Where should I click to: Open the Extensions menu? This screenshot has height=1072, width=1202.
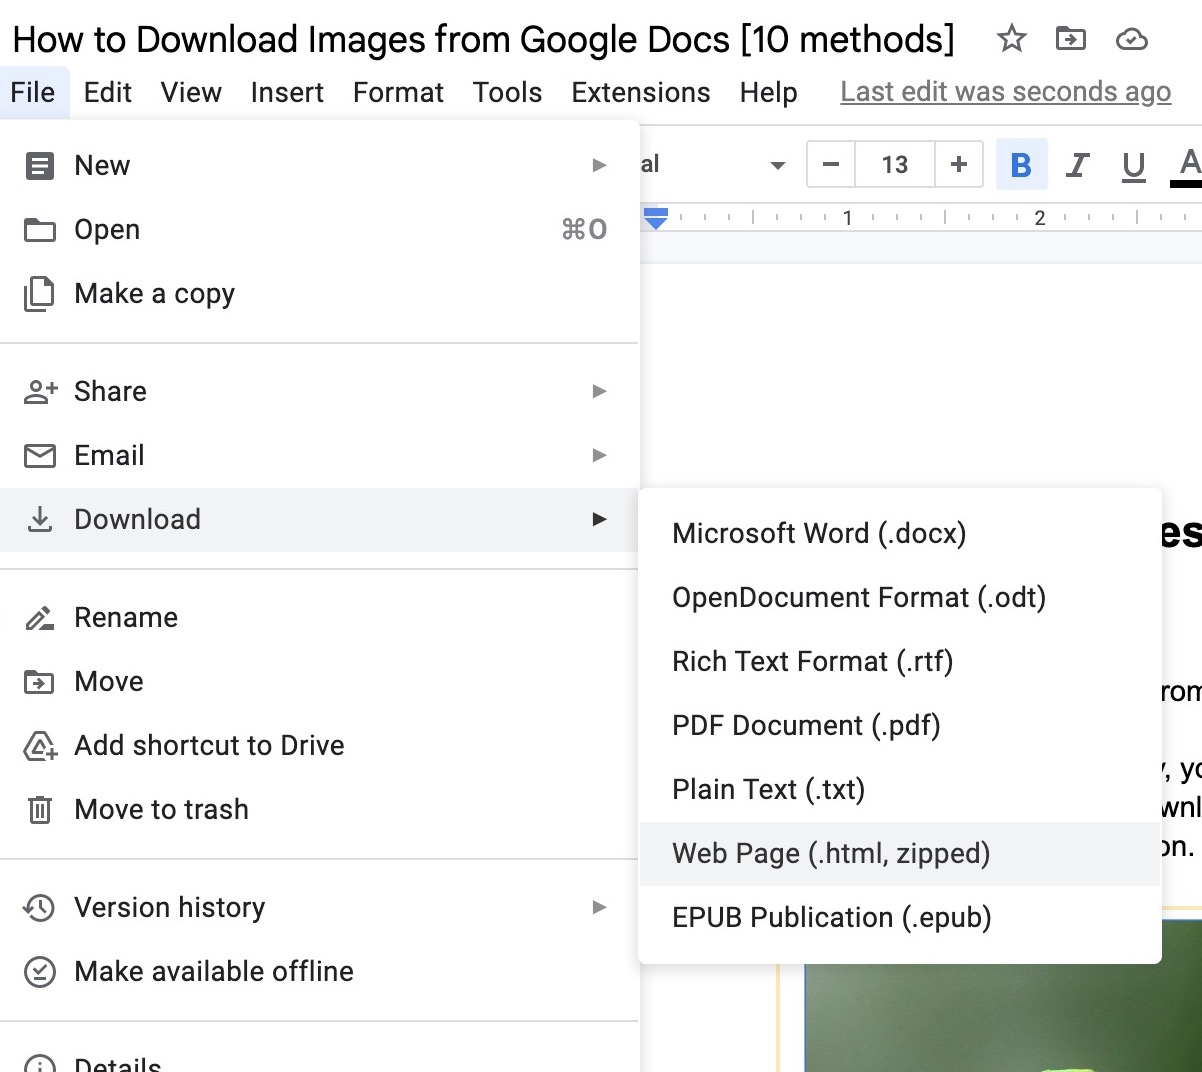[640, 91]
